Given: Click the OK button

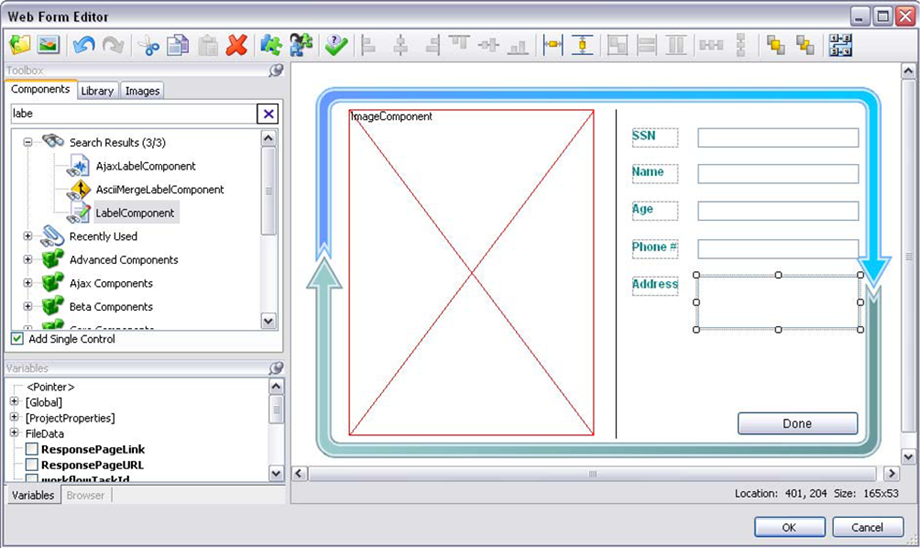Looking at the screenshot, I should click(790, 527).
